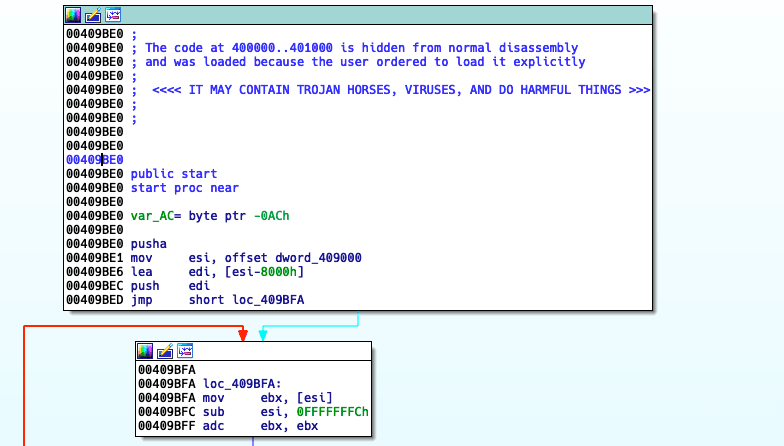Viewport: 784px width, 446px height.
Task: Click the edit comment pencil icon in start block
Action: pyautogui.click(x=93, y=15)
